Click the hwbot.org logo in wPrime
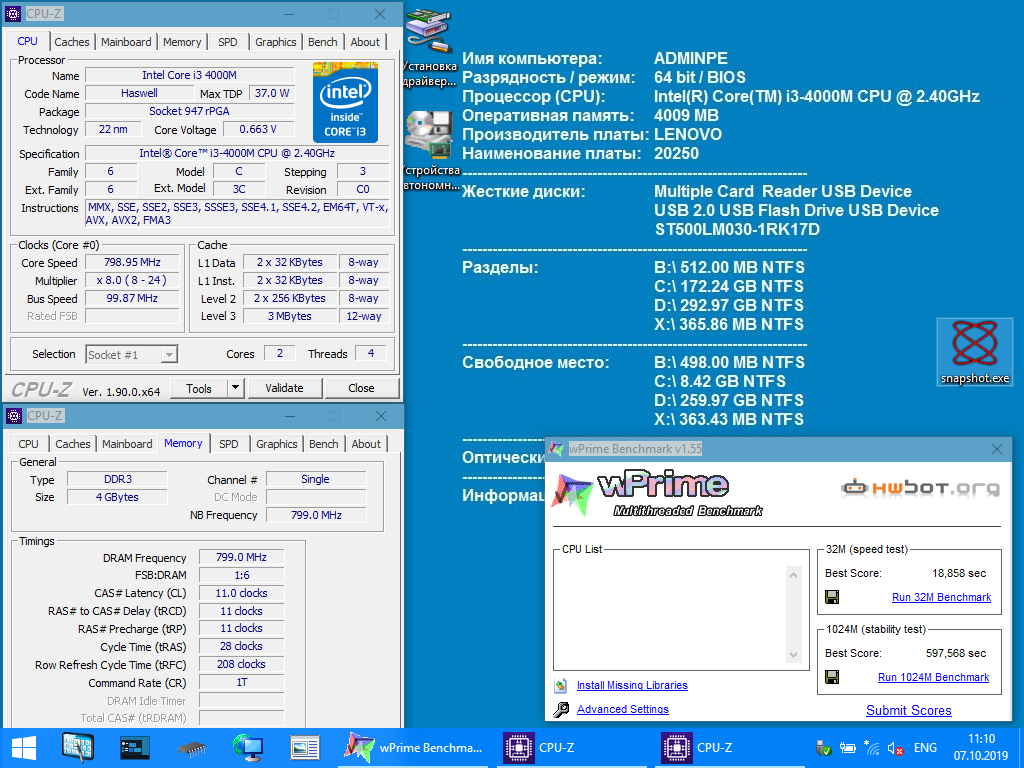The width and height of the screenshot is (1024, 768). (920, 487)
